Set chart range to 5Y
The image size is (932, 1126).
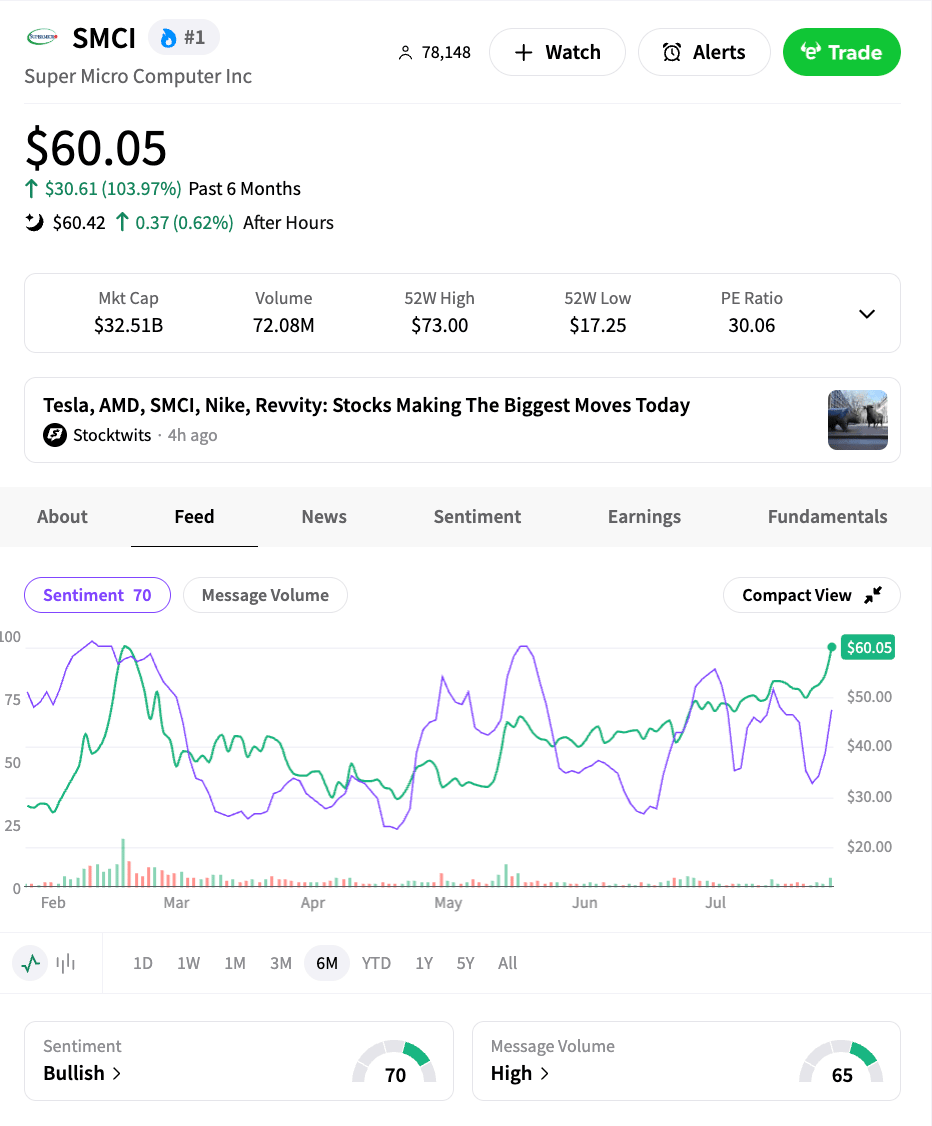click(x=465, y=963)
